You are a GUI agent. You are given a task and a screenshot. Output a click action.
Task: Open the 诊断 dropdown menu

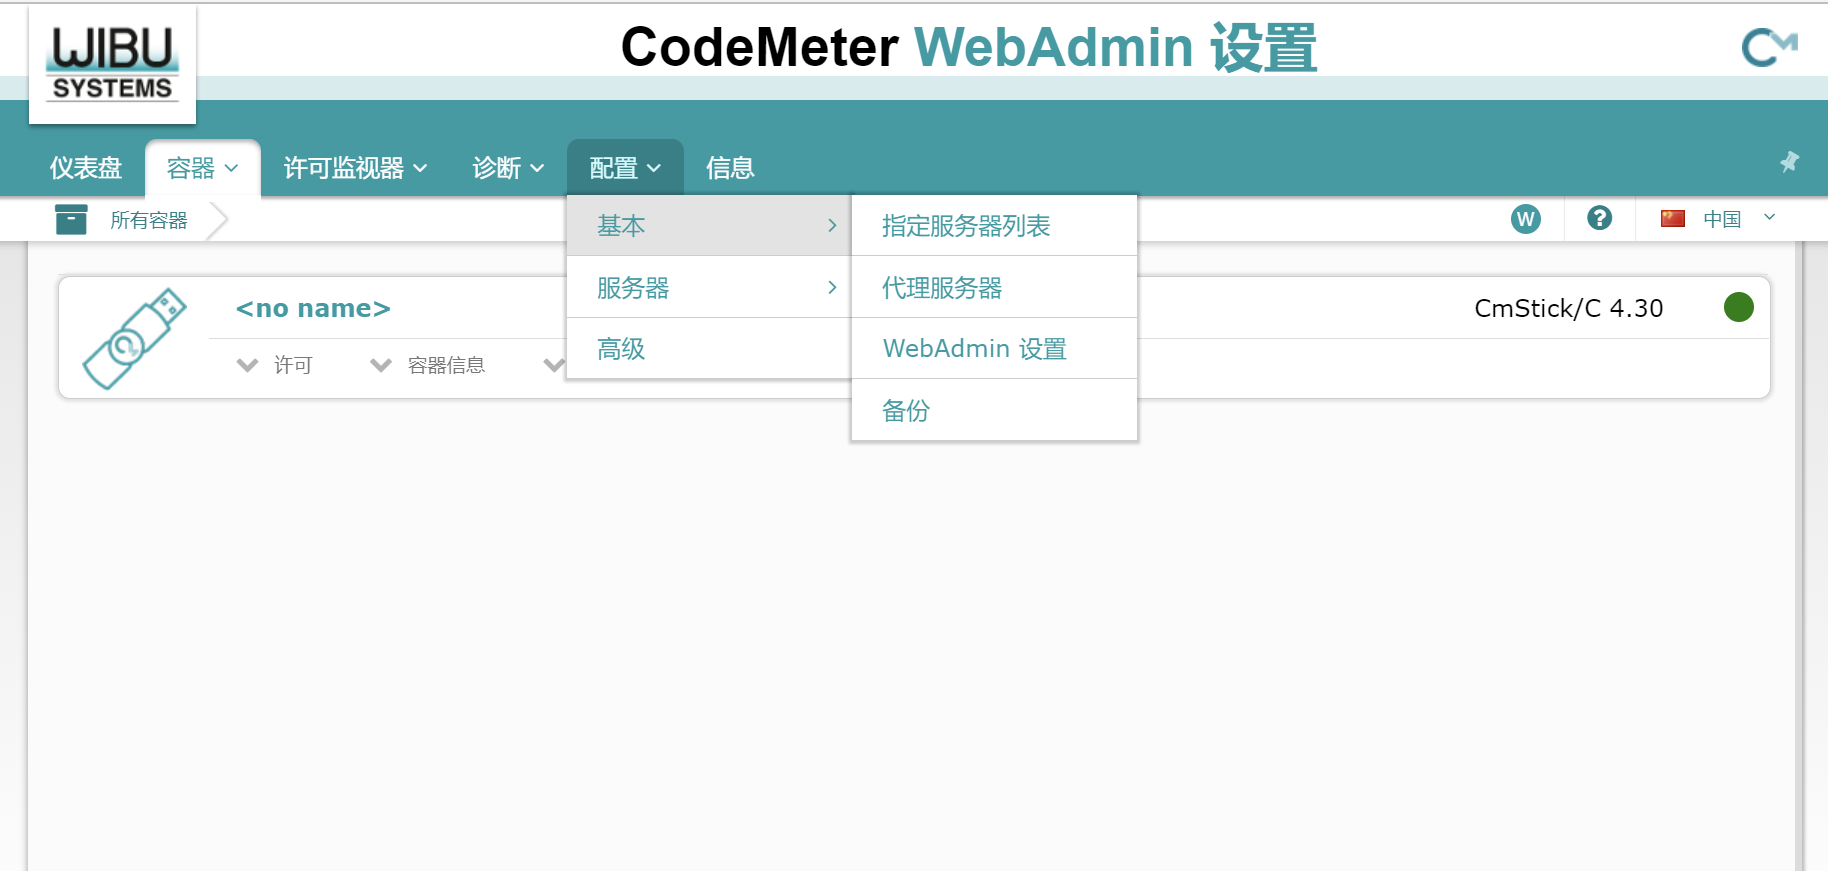tap(508, 168)
